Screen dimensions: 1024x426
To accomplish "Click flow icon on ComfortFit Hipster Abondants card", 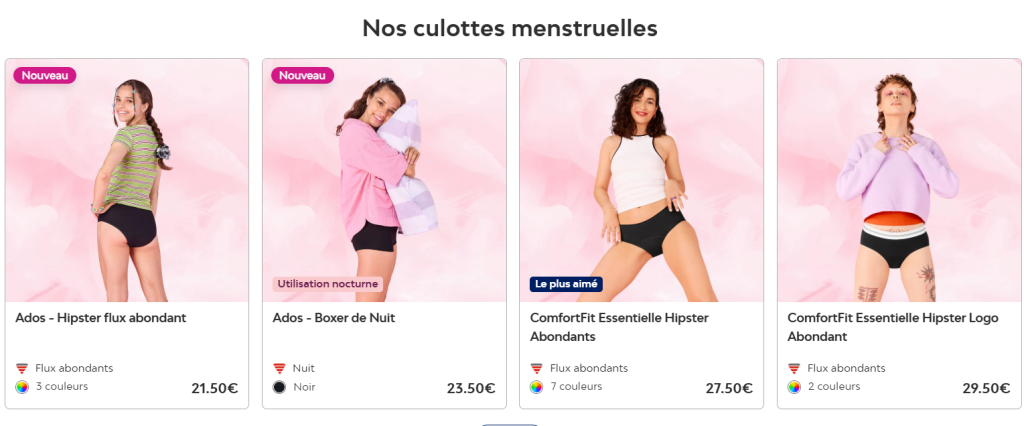I will coord(537,369).
